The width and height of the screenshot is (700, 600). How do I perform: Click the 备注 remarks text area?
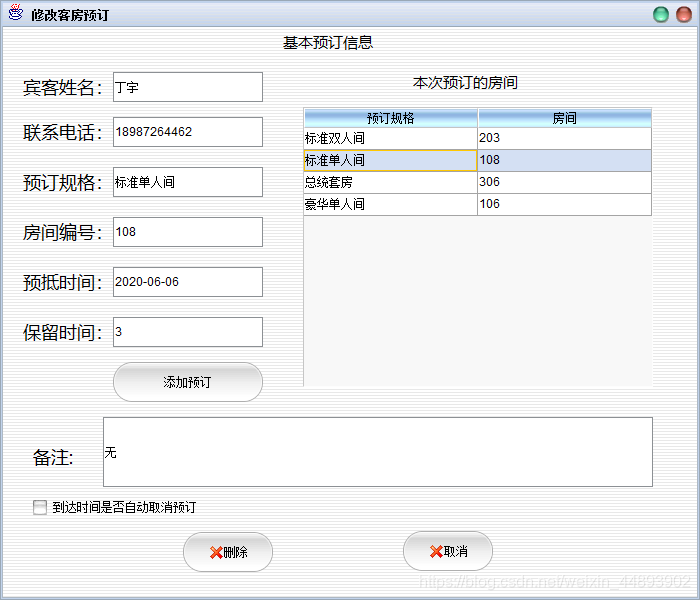[x=378, y=452]
